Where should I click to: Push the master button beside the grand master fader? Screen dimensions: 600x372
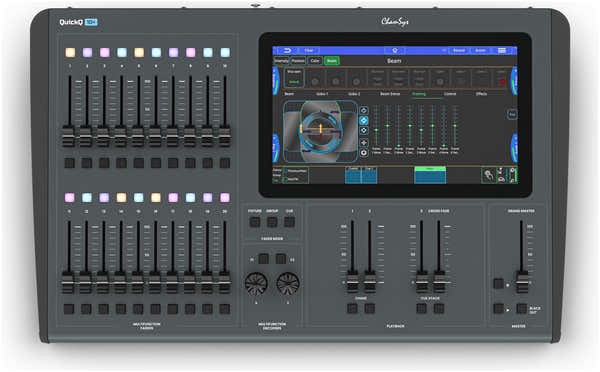[x=498, y=284]
